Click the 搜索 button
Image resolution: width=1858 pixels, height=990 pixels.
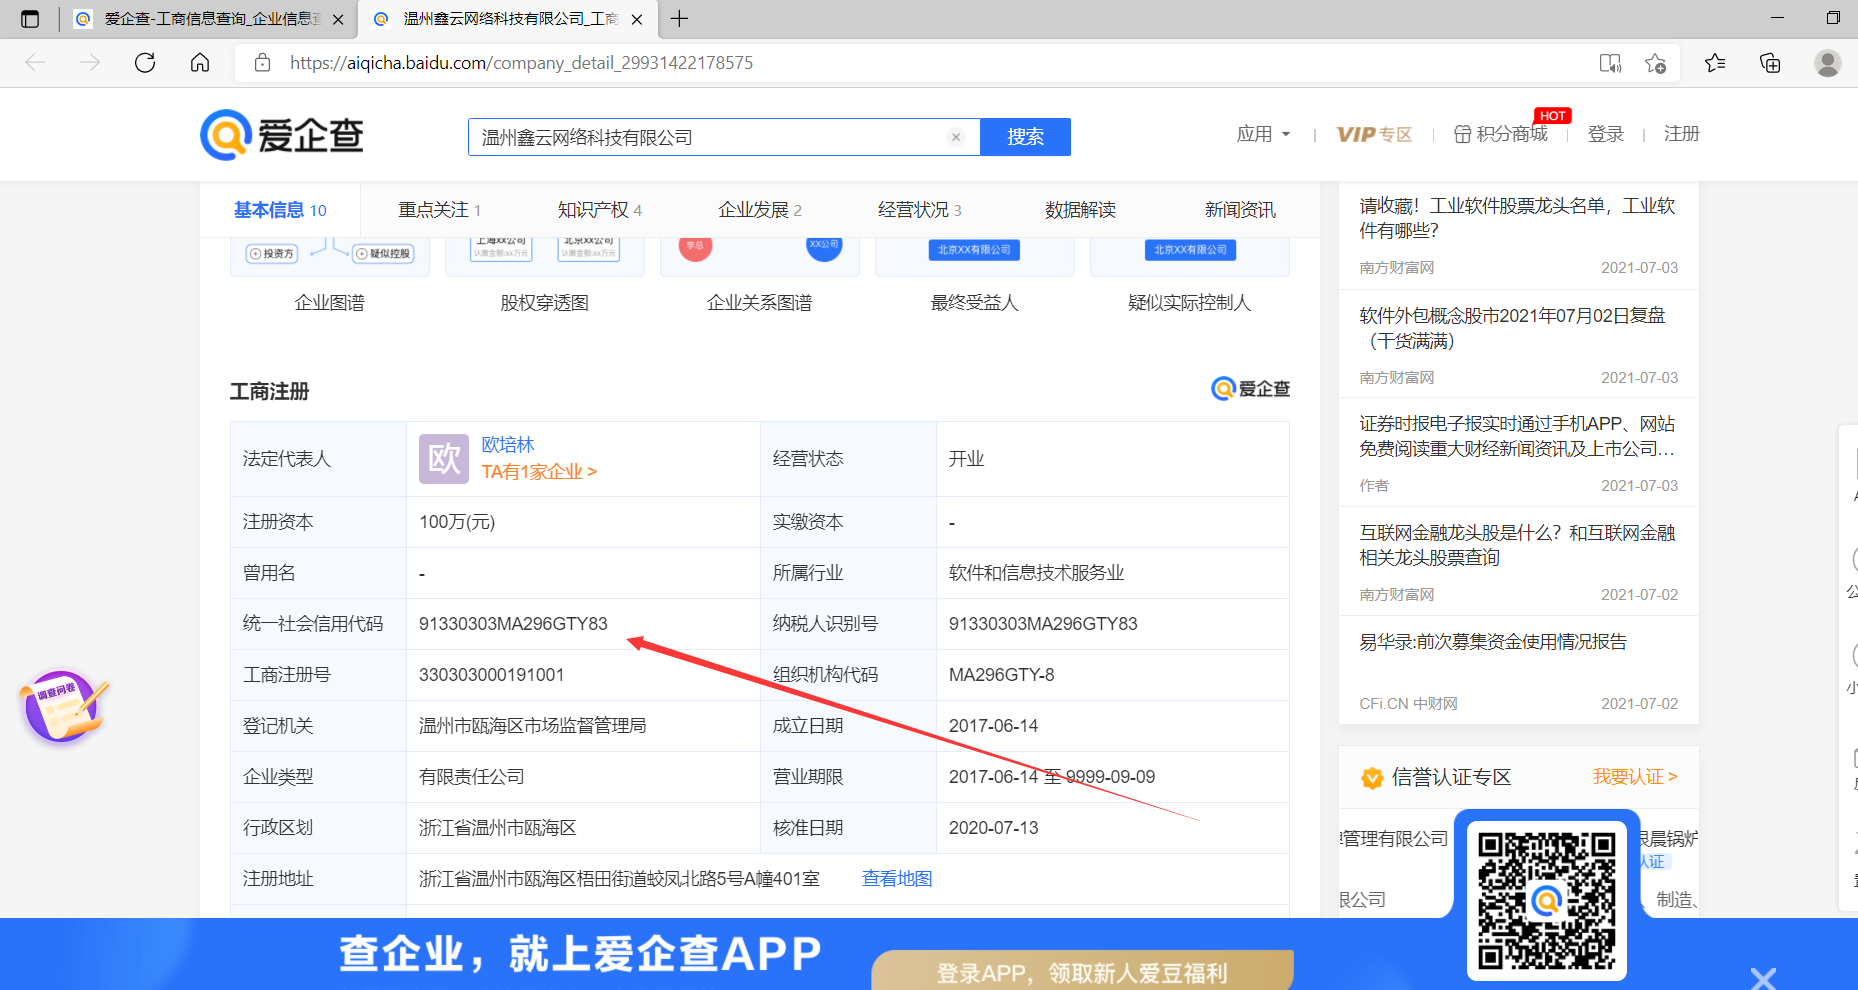point(1025,137)
